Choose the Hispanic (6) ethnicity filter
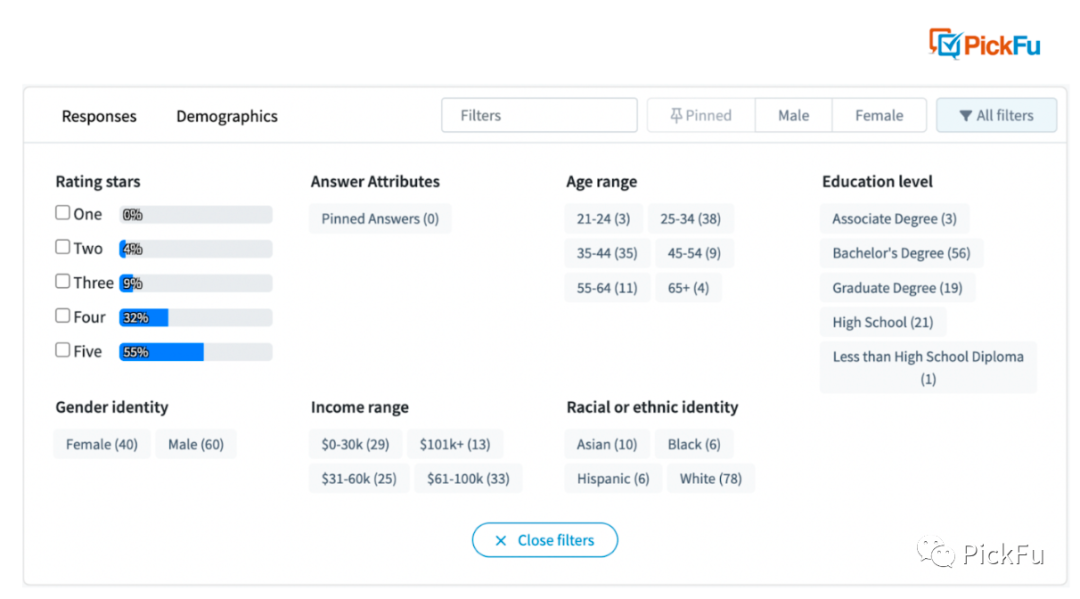Screen dimensions: 1080x599 pos(613,479)
